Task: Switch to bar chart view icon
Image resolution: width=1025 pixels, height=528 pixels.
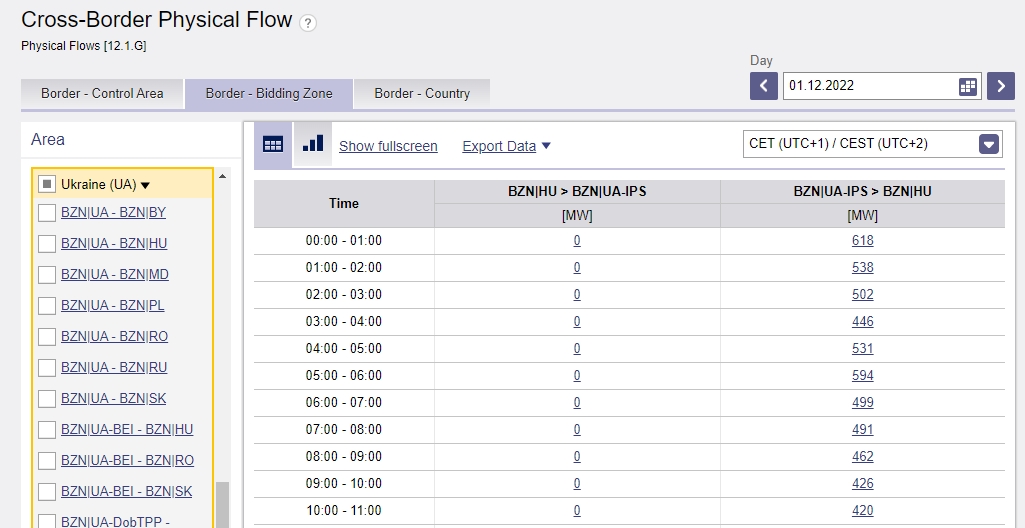Action: pyautogui.click(x=312, y=144)
